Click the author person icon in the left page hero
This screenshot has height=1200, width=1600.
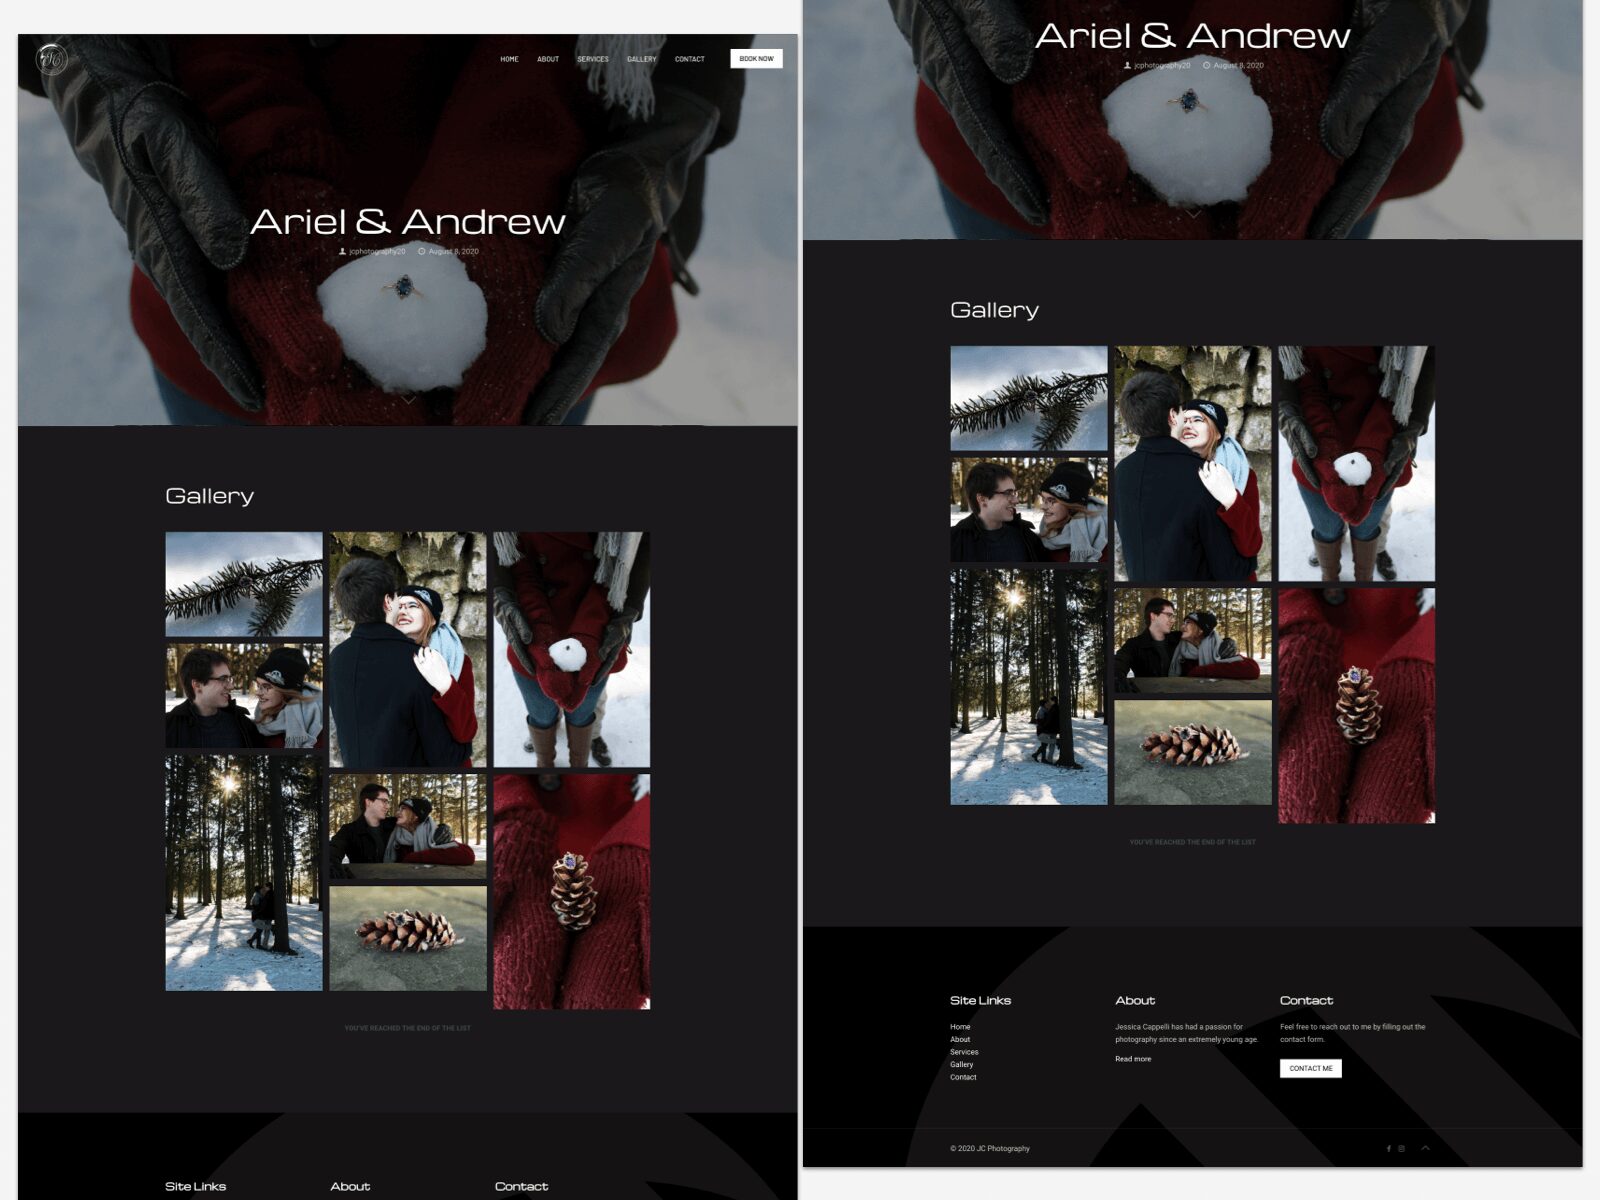(x=342, y=252)
